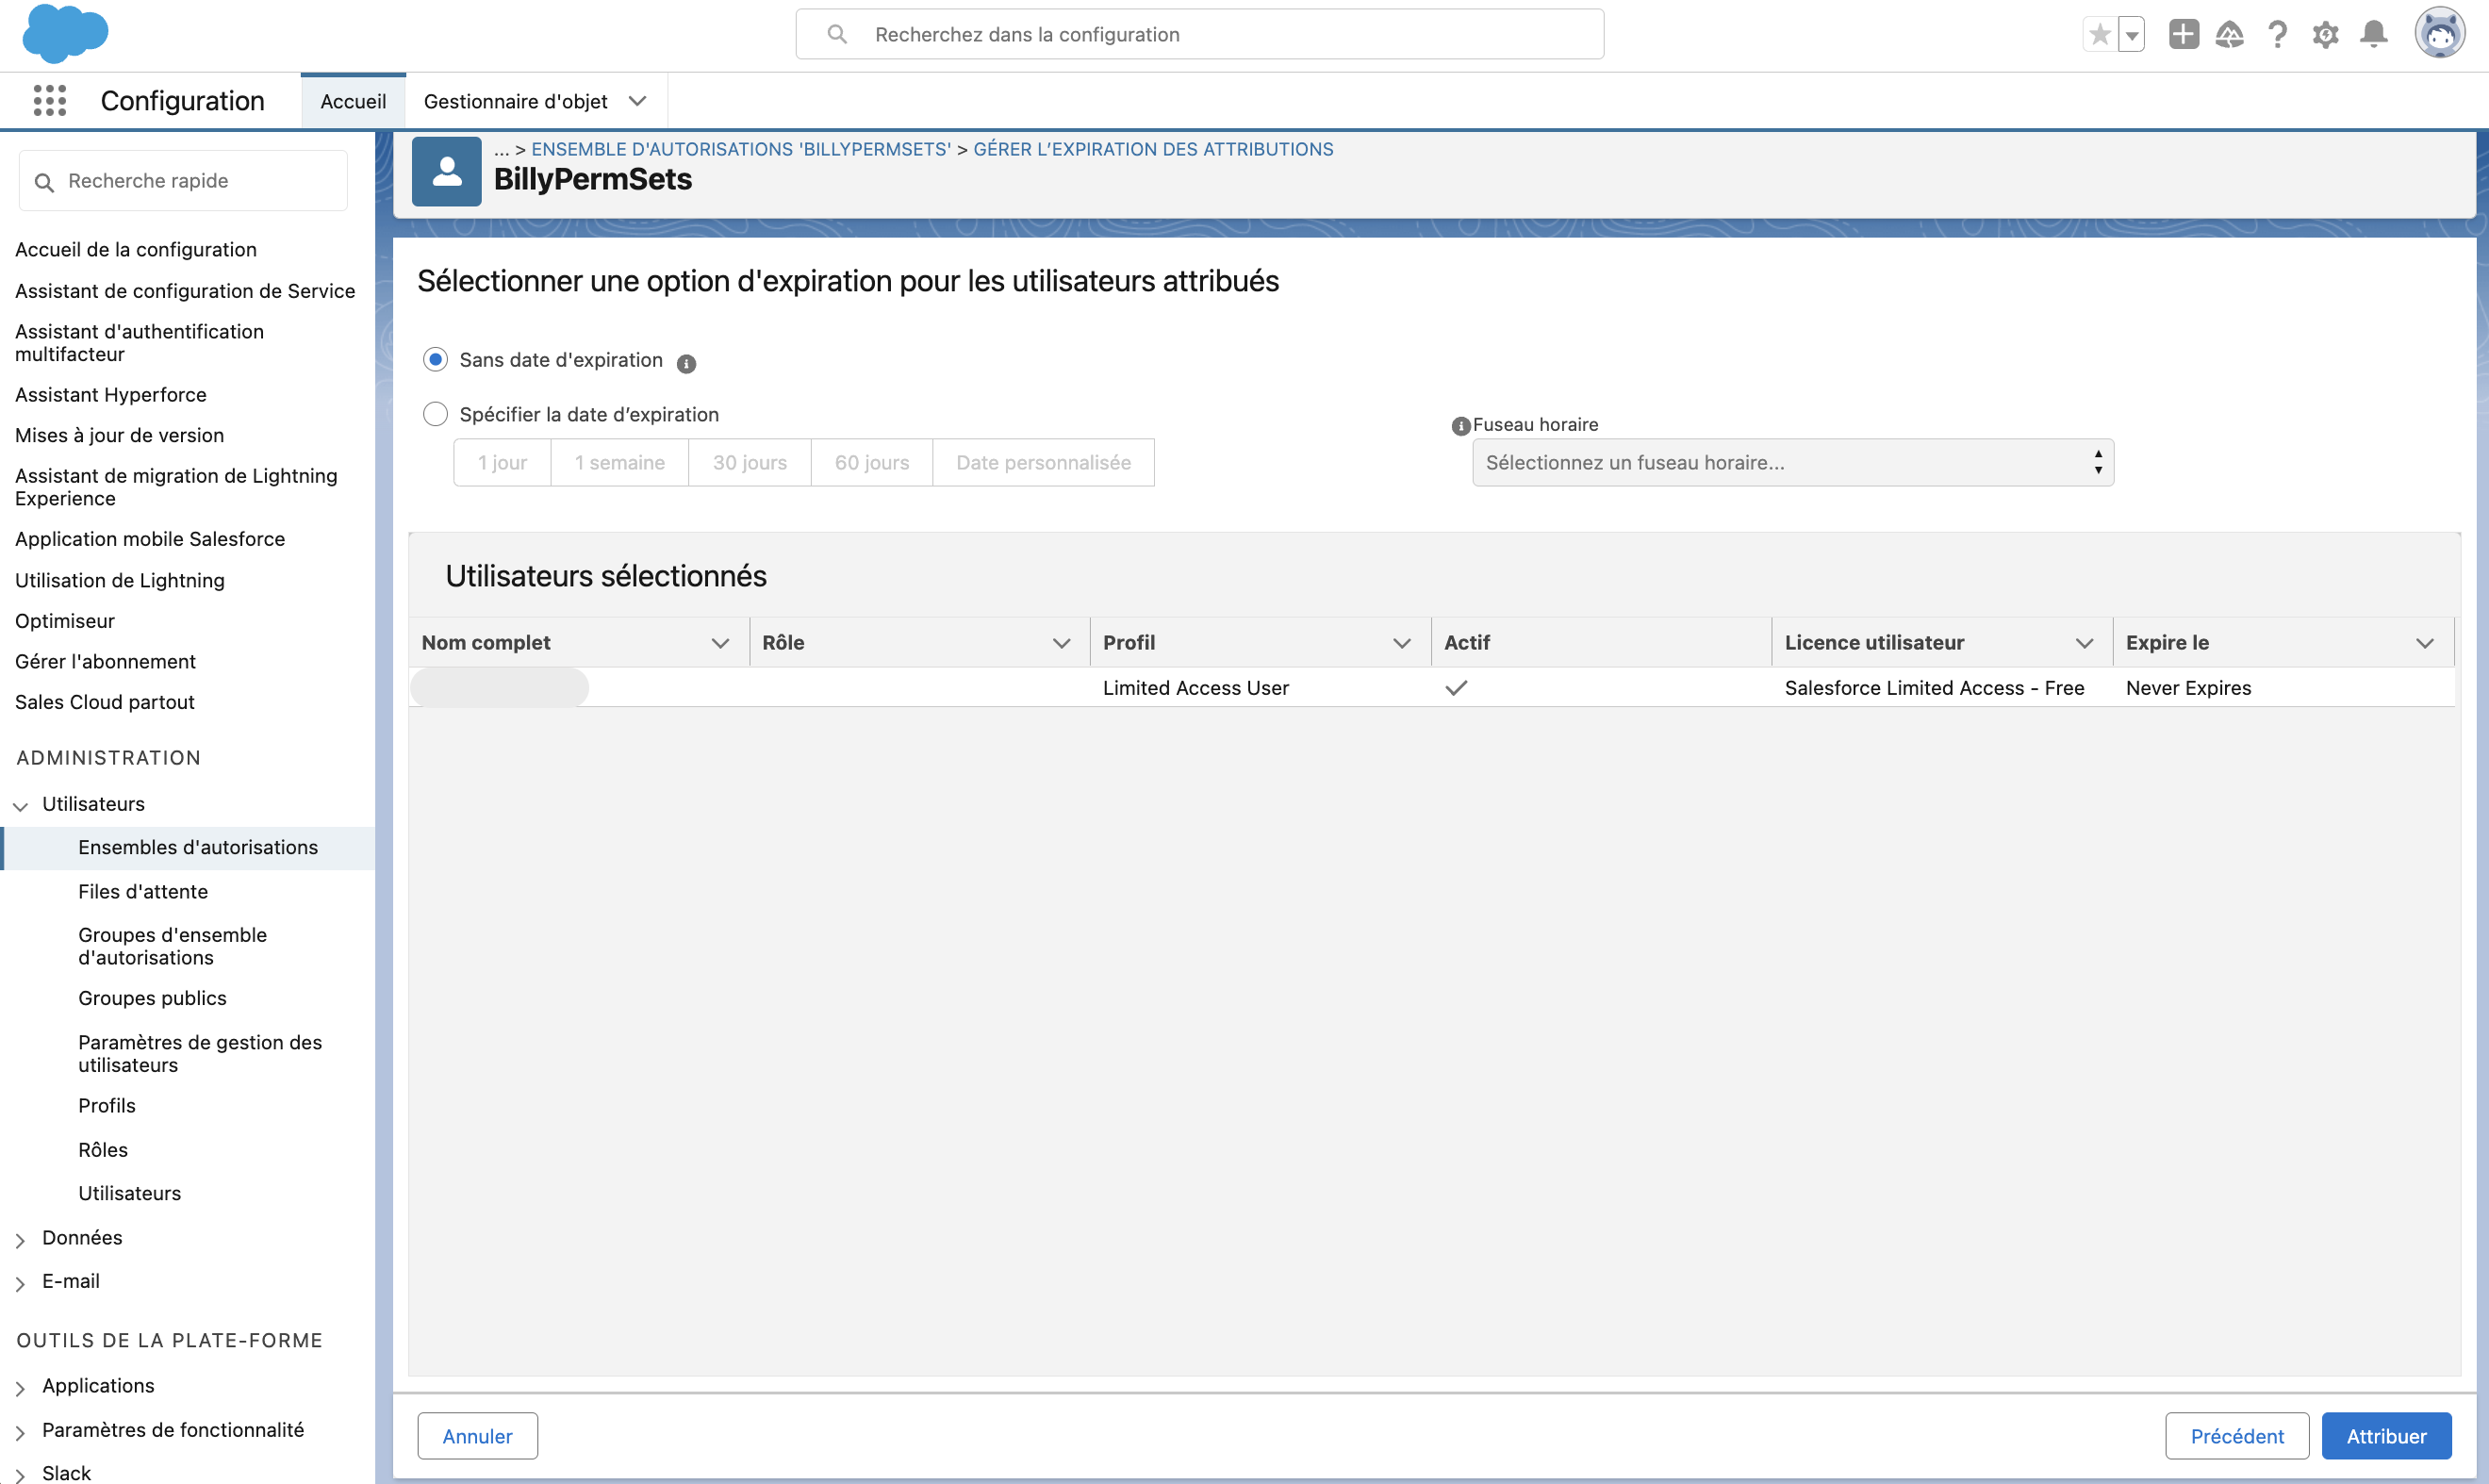Expand the E-mail tree section
This screenshot has height=1484, width=2489.
20,1283
